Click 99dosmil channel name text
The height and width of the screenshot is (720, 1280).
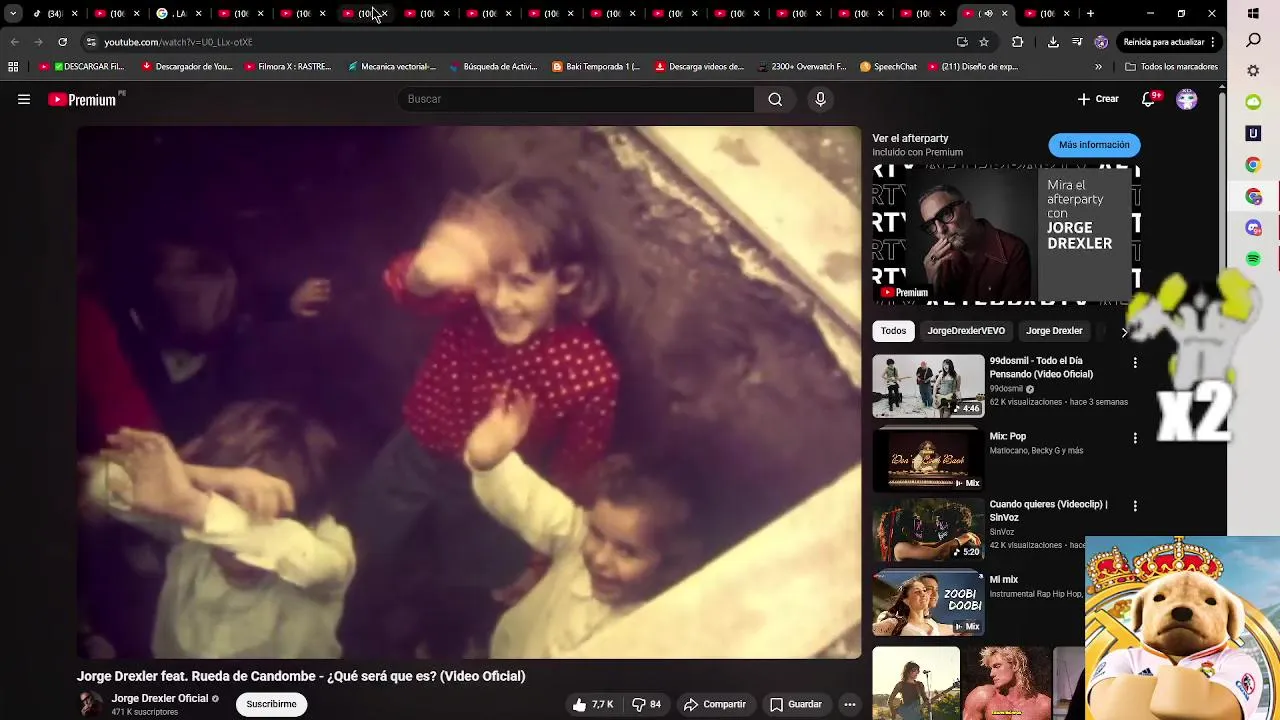(1006, 389)
